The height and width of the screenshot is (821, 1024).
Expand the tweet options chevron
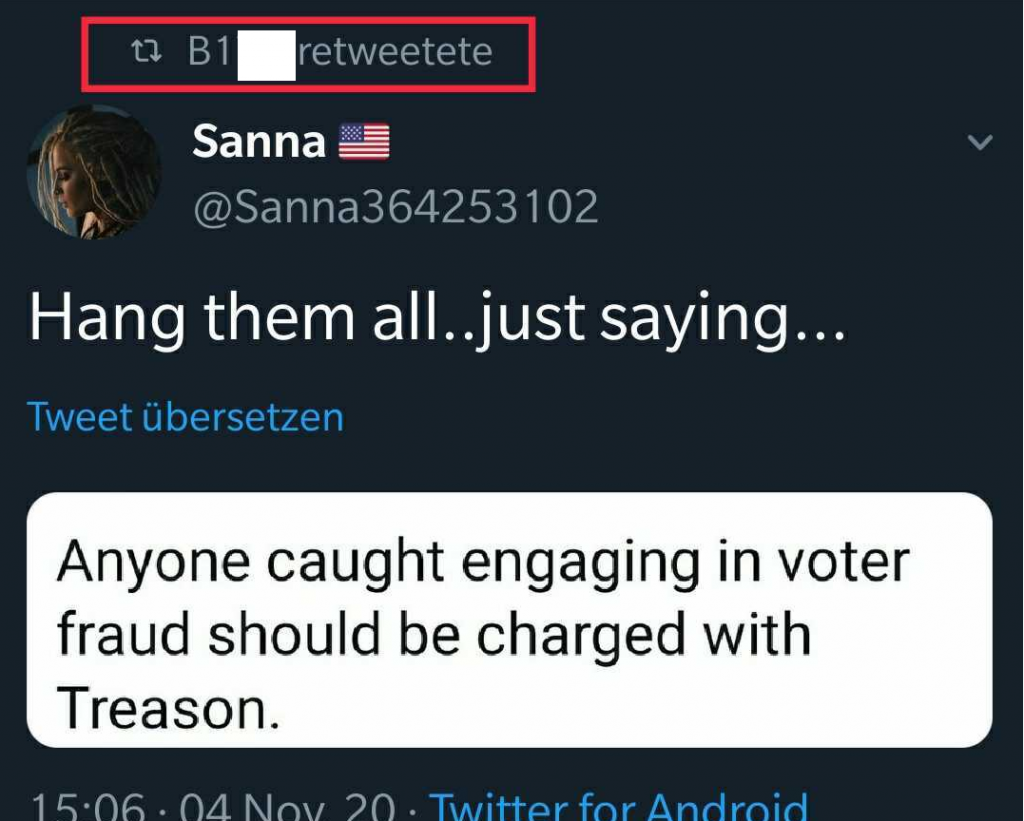point(981,143)
